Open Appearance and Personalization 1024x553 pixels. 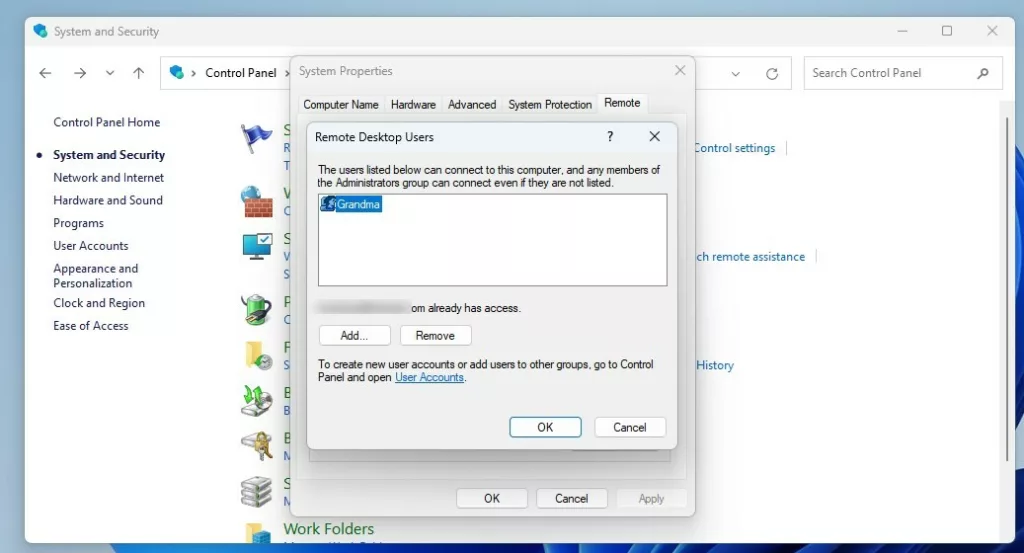[95, 276]
